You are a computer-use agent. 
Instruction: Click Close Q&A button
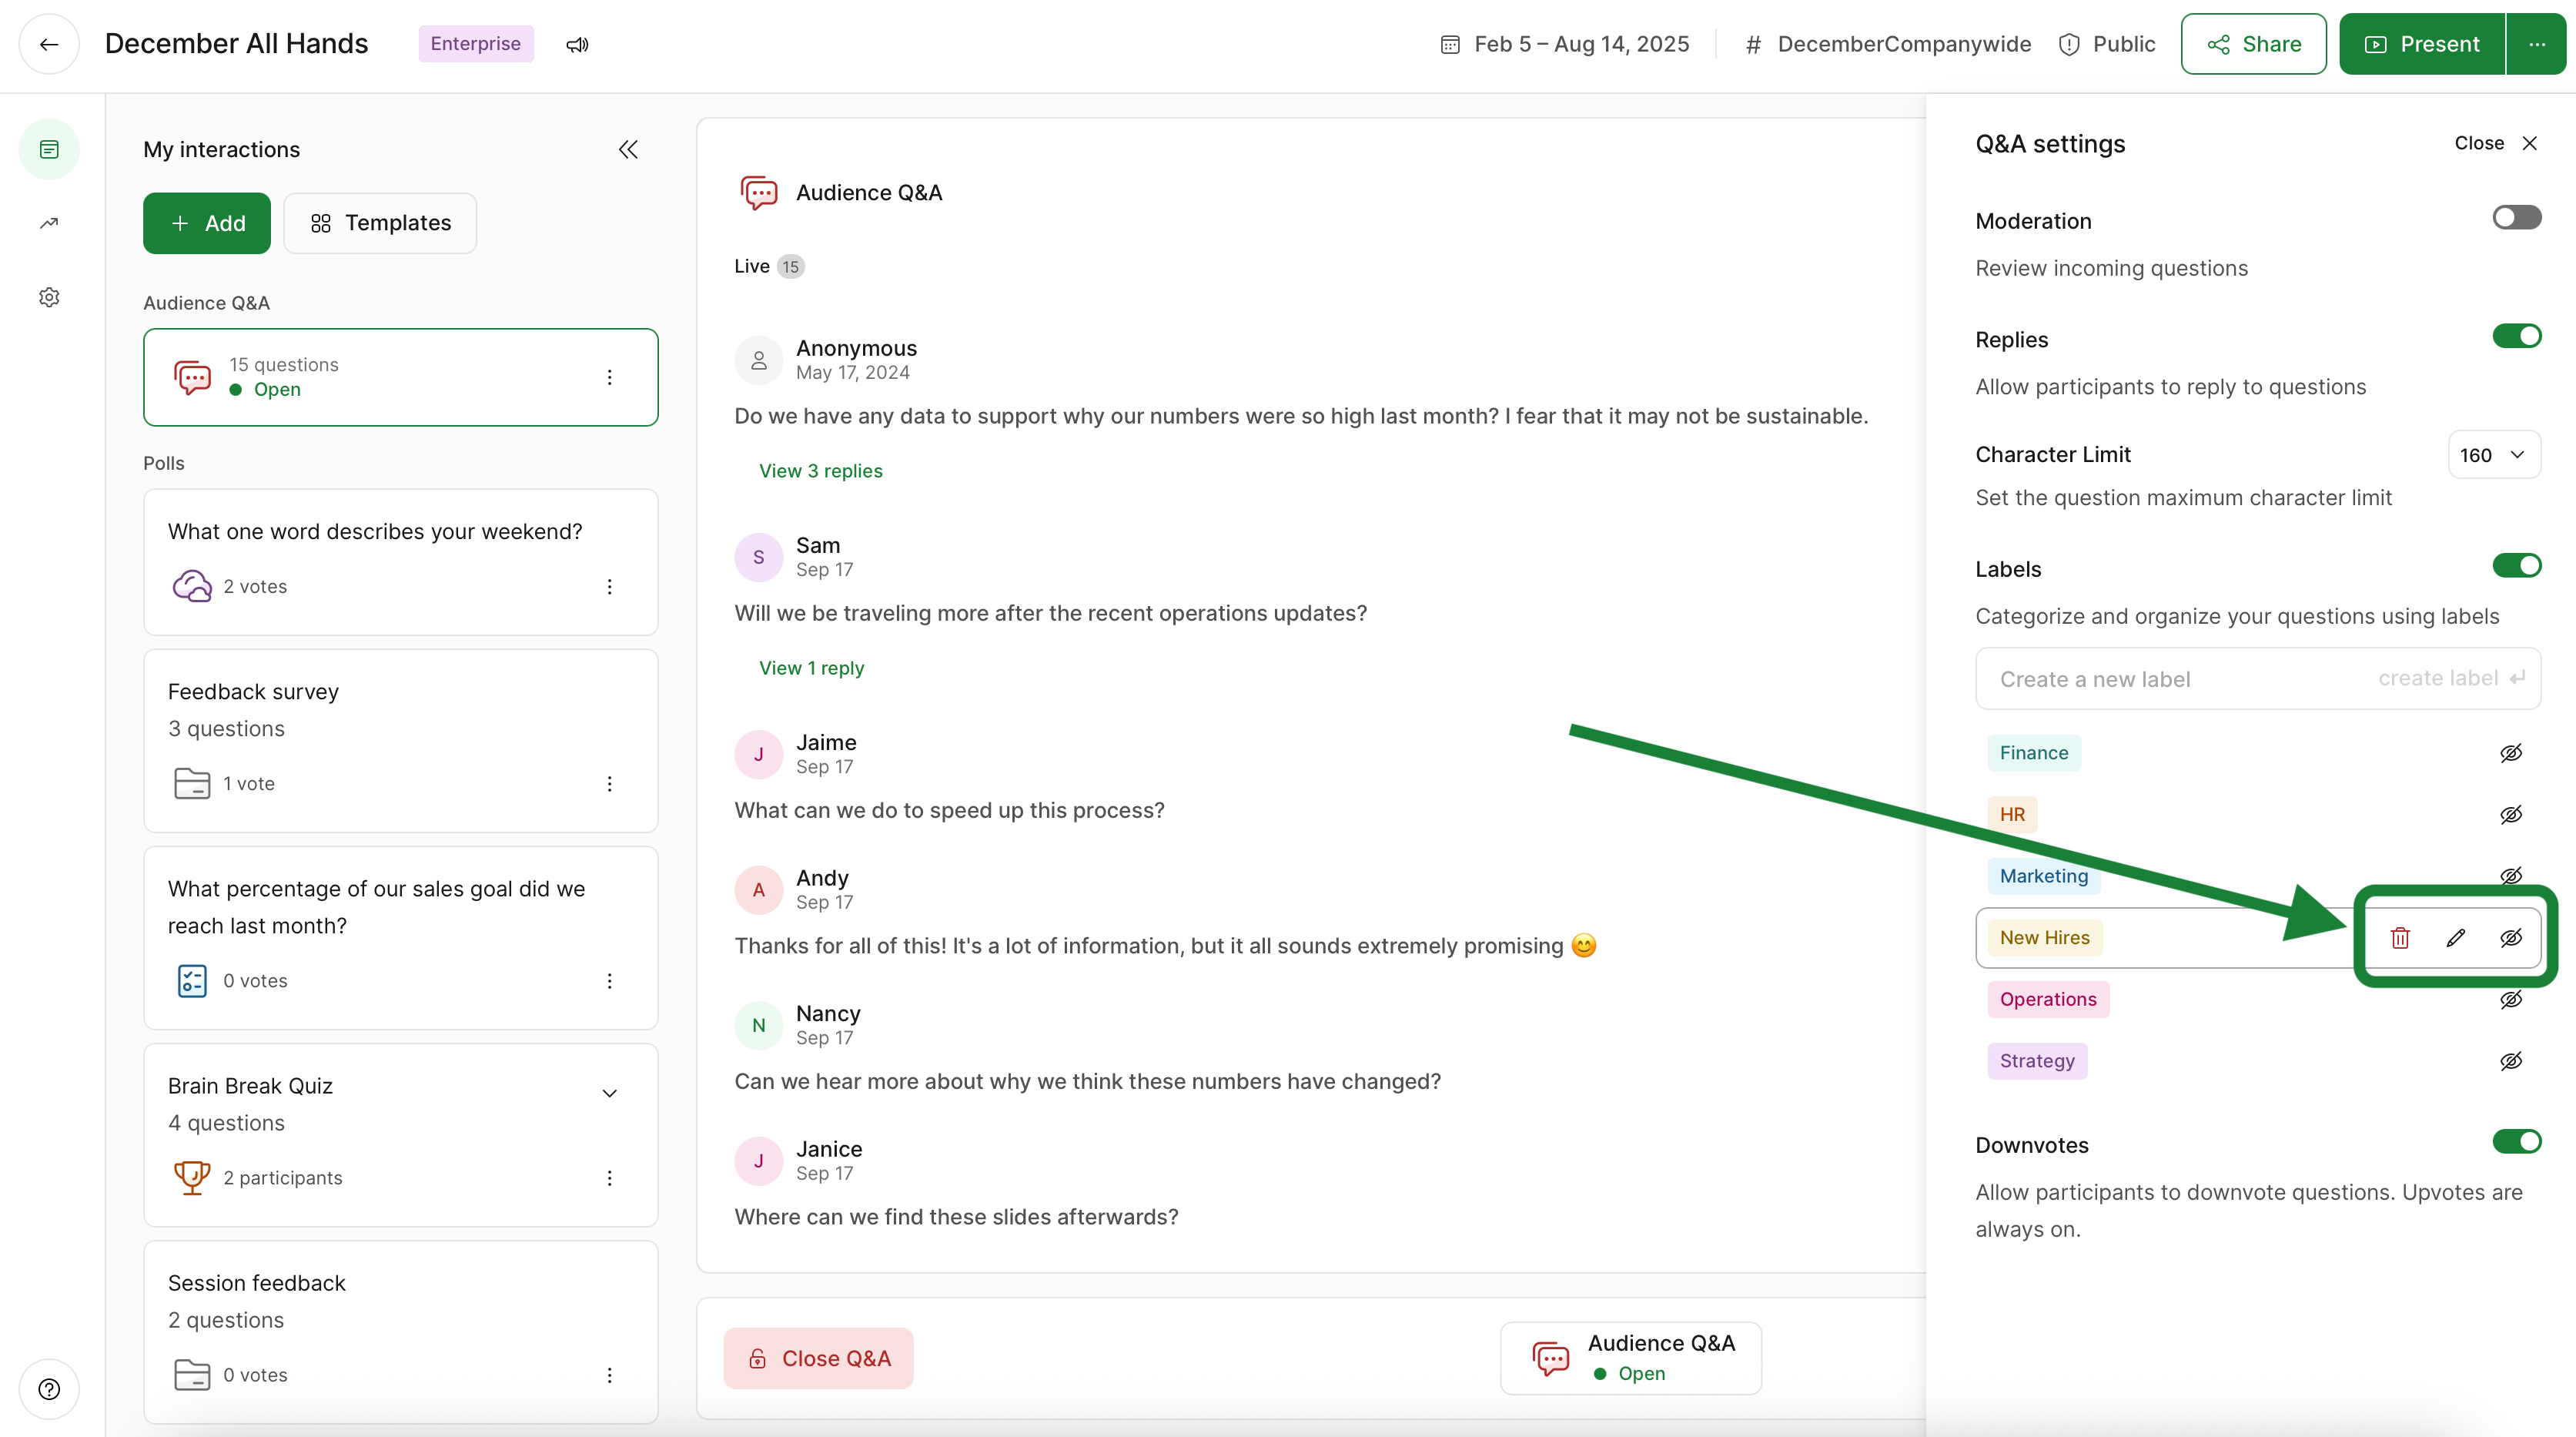click(818, 1359)
